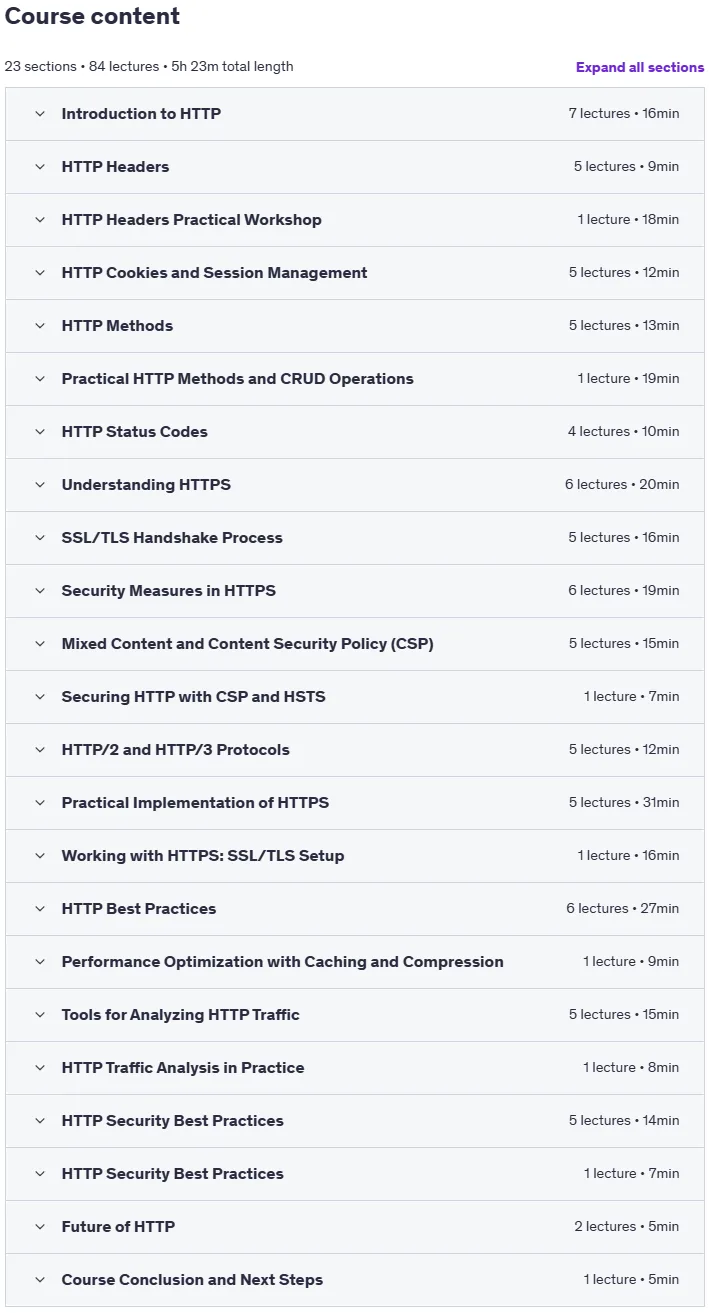Viewport: 709px width, 1313px height.
Task: Open Course Conclusion and Next Steps section
Action: coord(355,1280)
